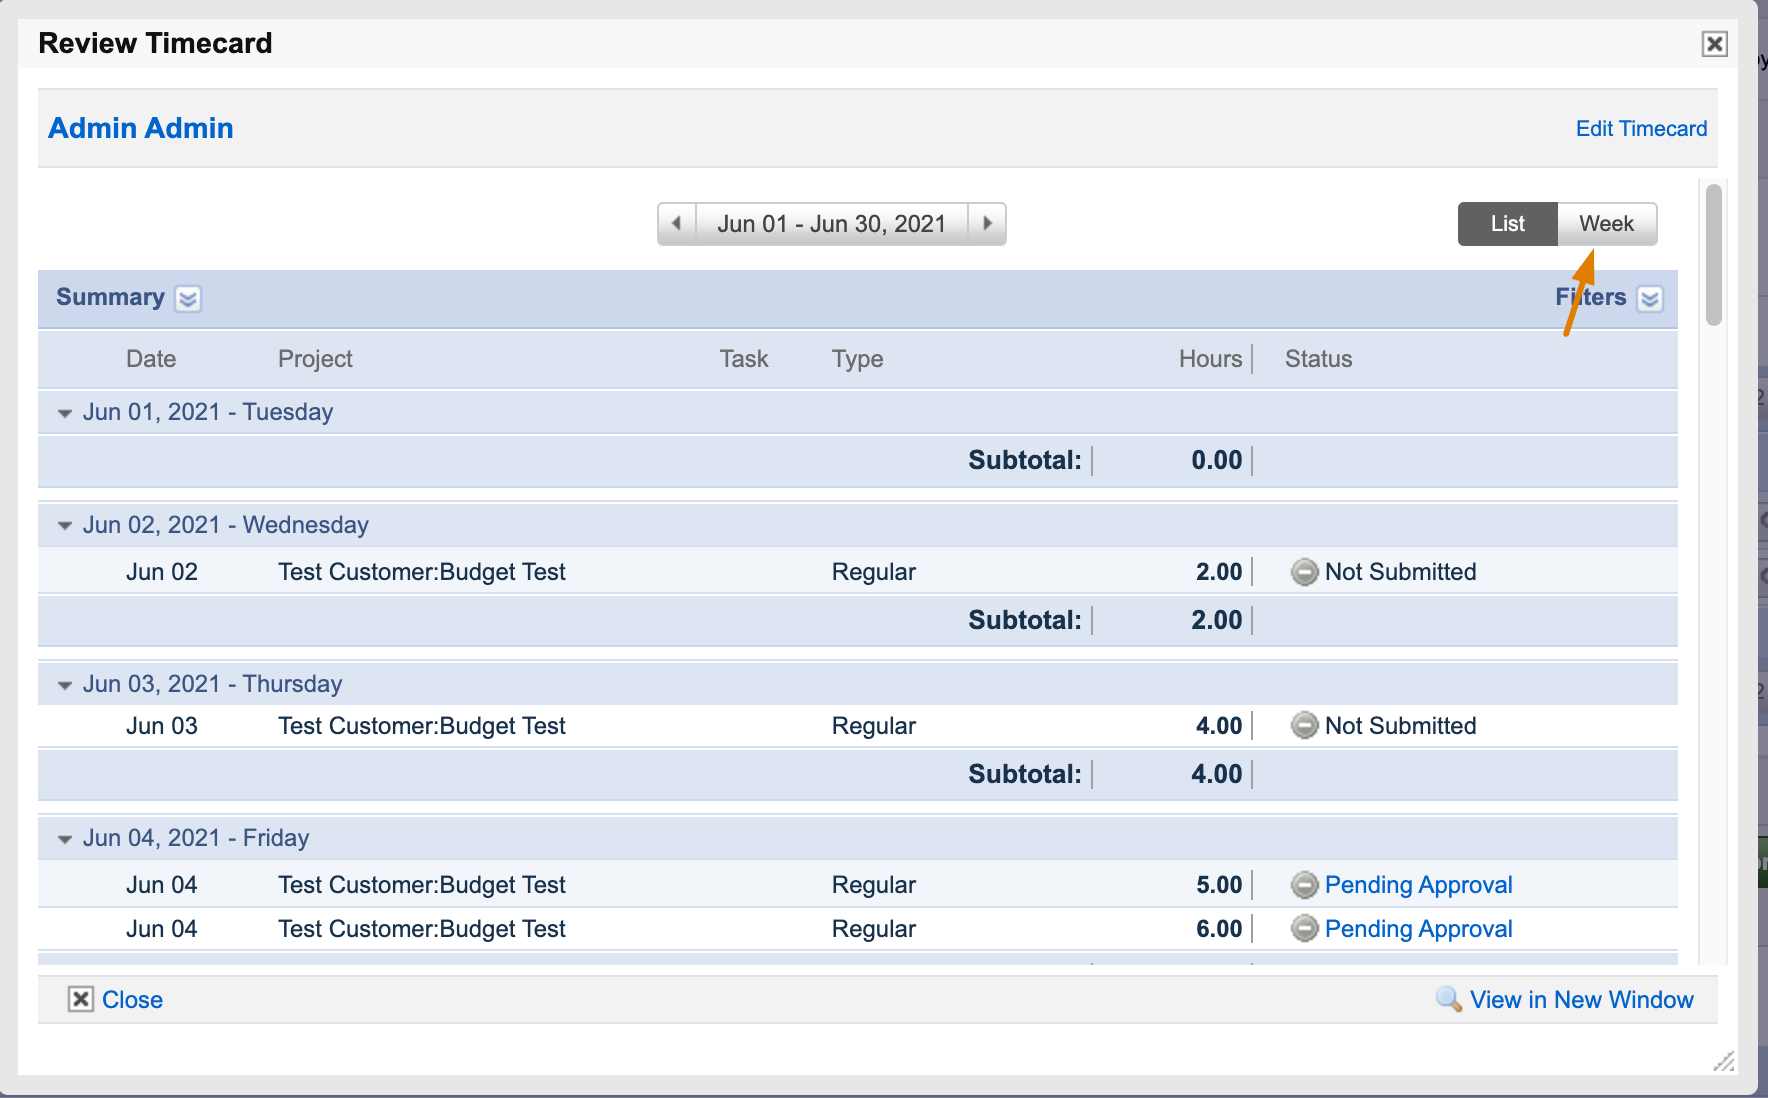Click status icon for Jun 02 entry
Image resolution: width=1768 pixels, height=1098 pixels.
point(1304,572)
